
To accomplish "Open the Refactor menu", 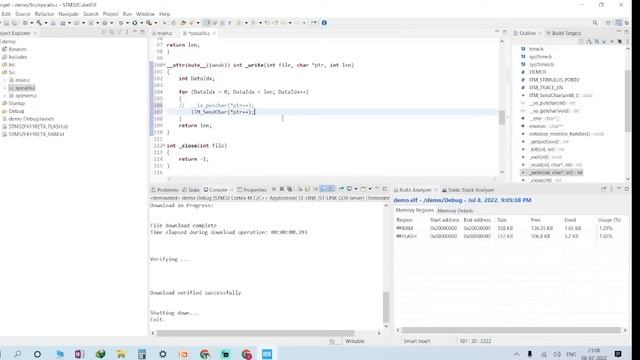I will (x=44, y=14).
